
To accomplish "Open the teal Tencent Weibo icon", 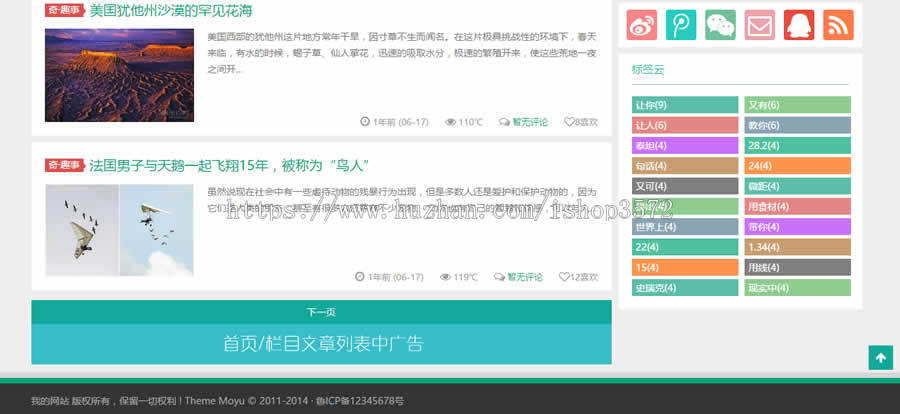I will pos(681,25).
